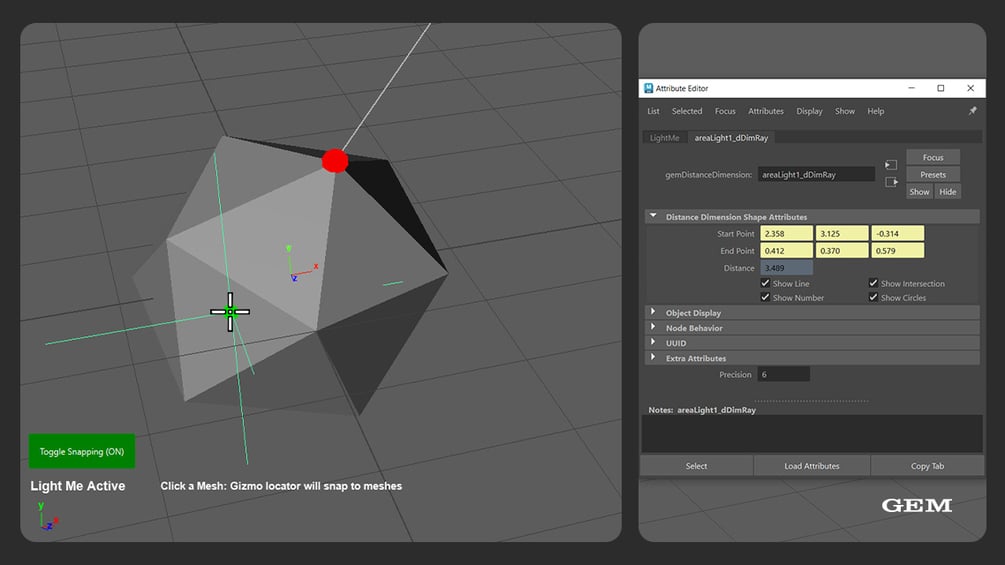Open the Focus menu
The height and width of the screenshot is (565, 1005).
(x=725, y=111)
